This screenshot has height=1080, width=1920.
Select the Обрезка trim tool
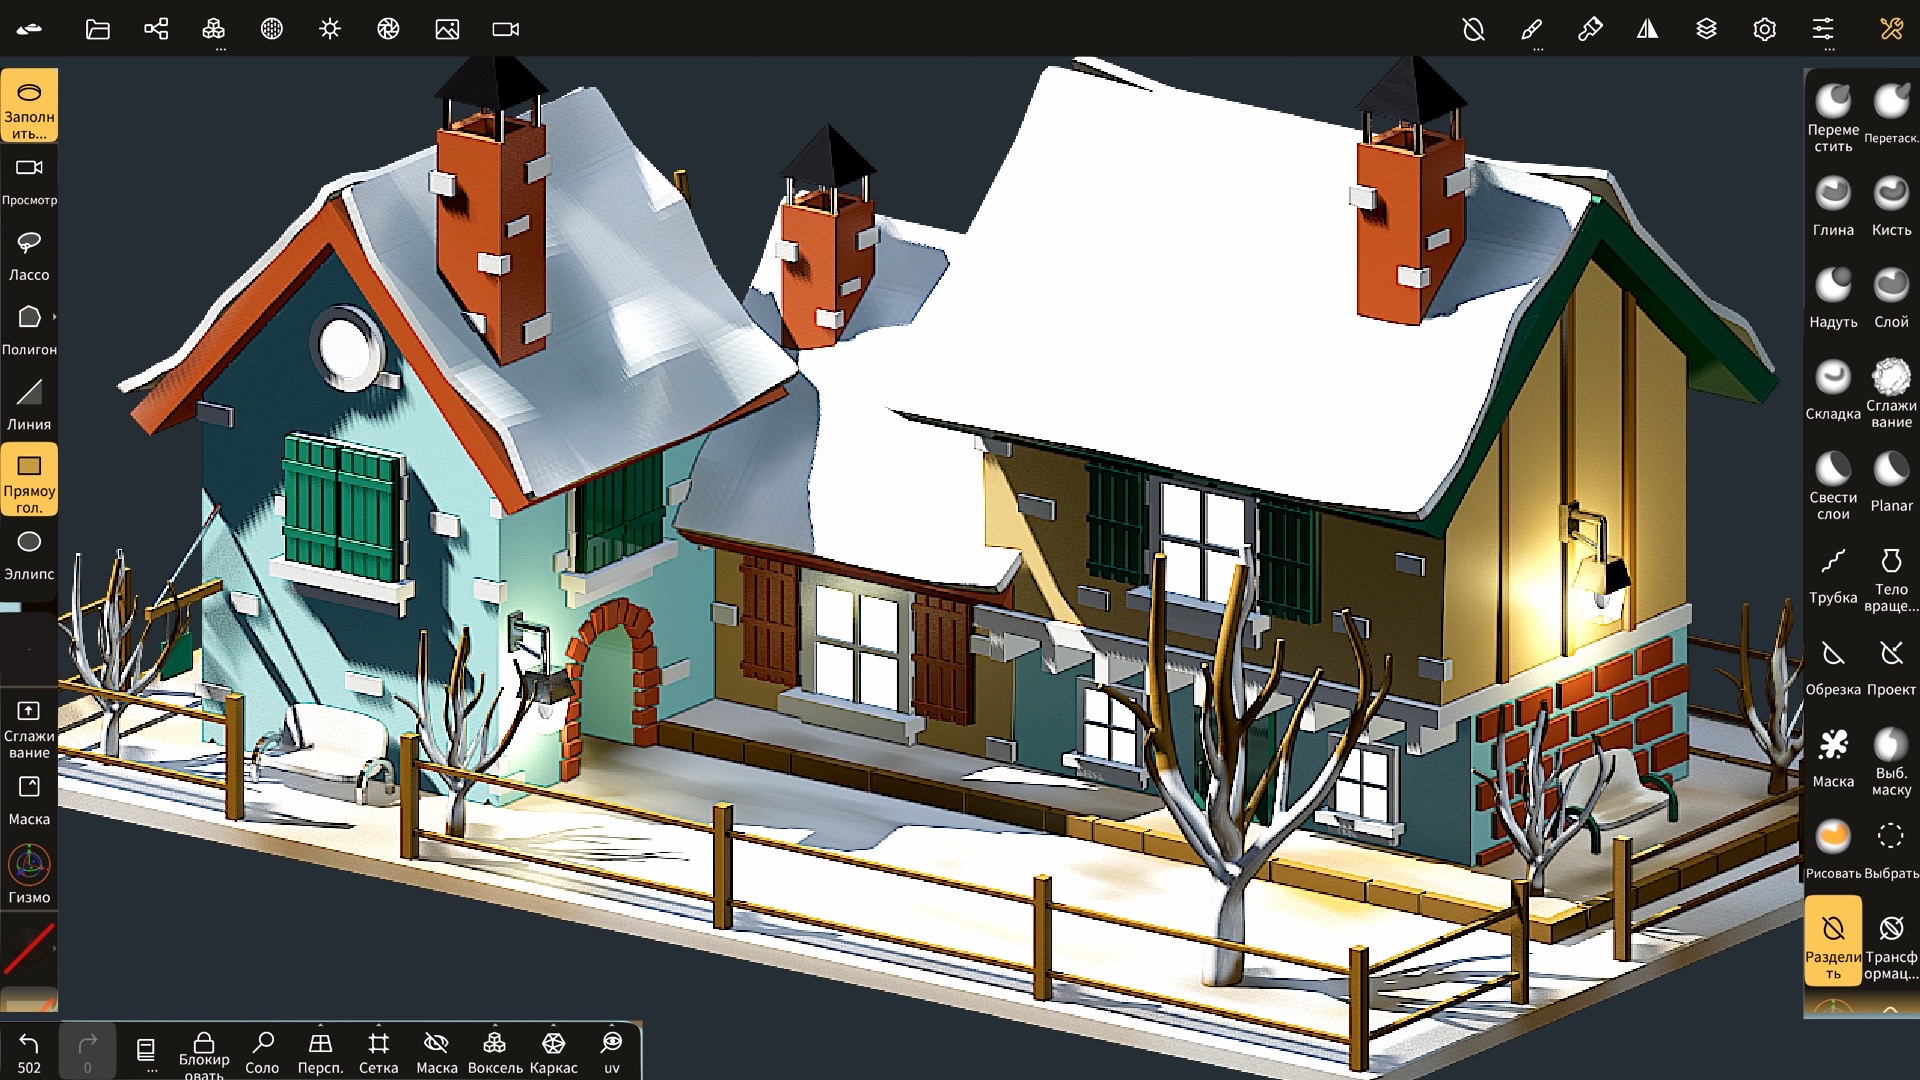click(1833, 666)
